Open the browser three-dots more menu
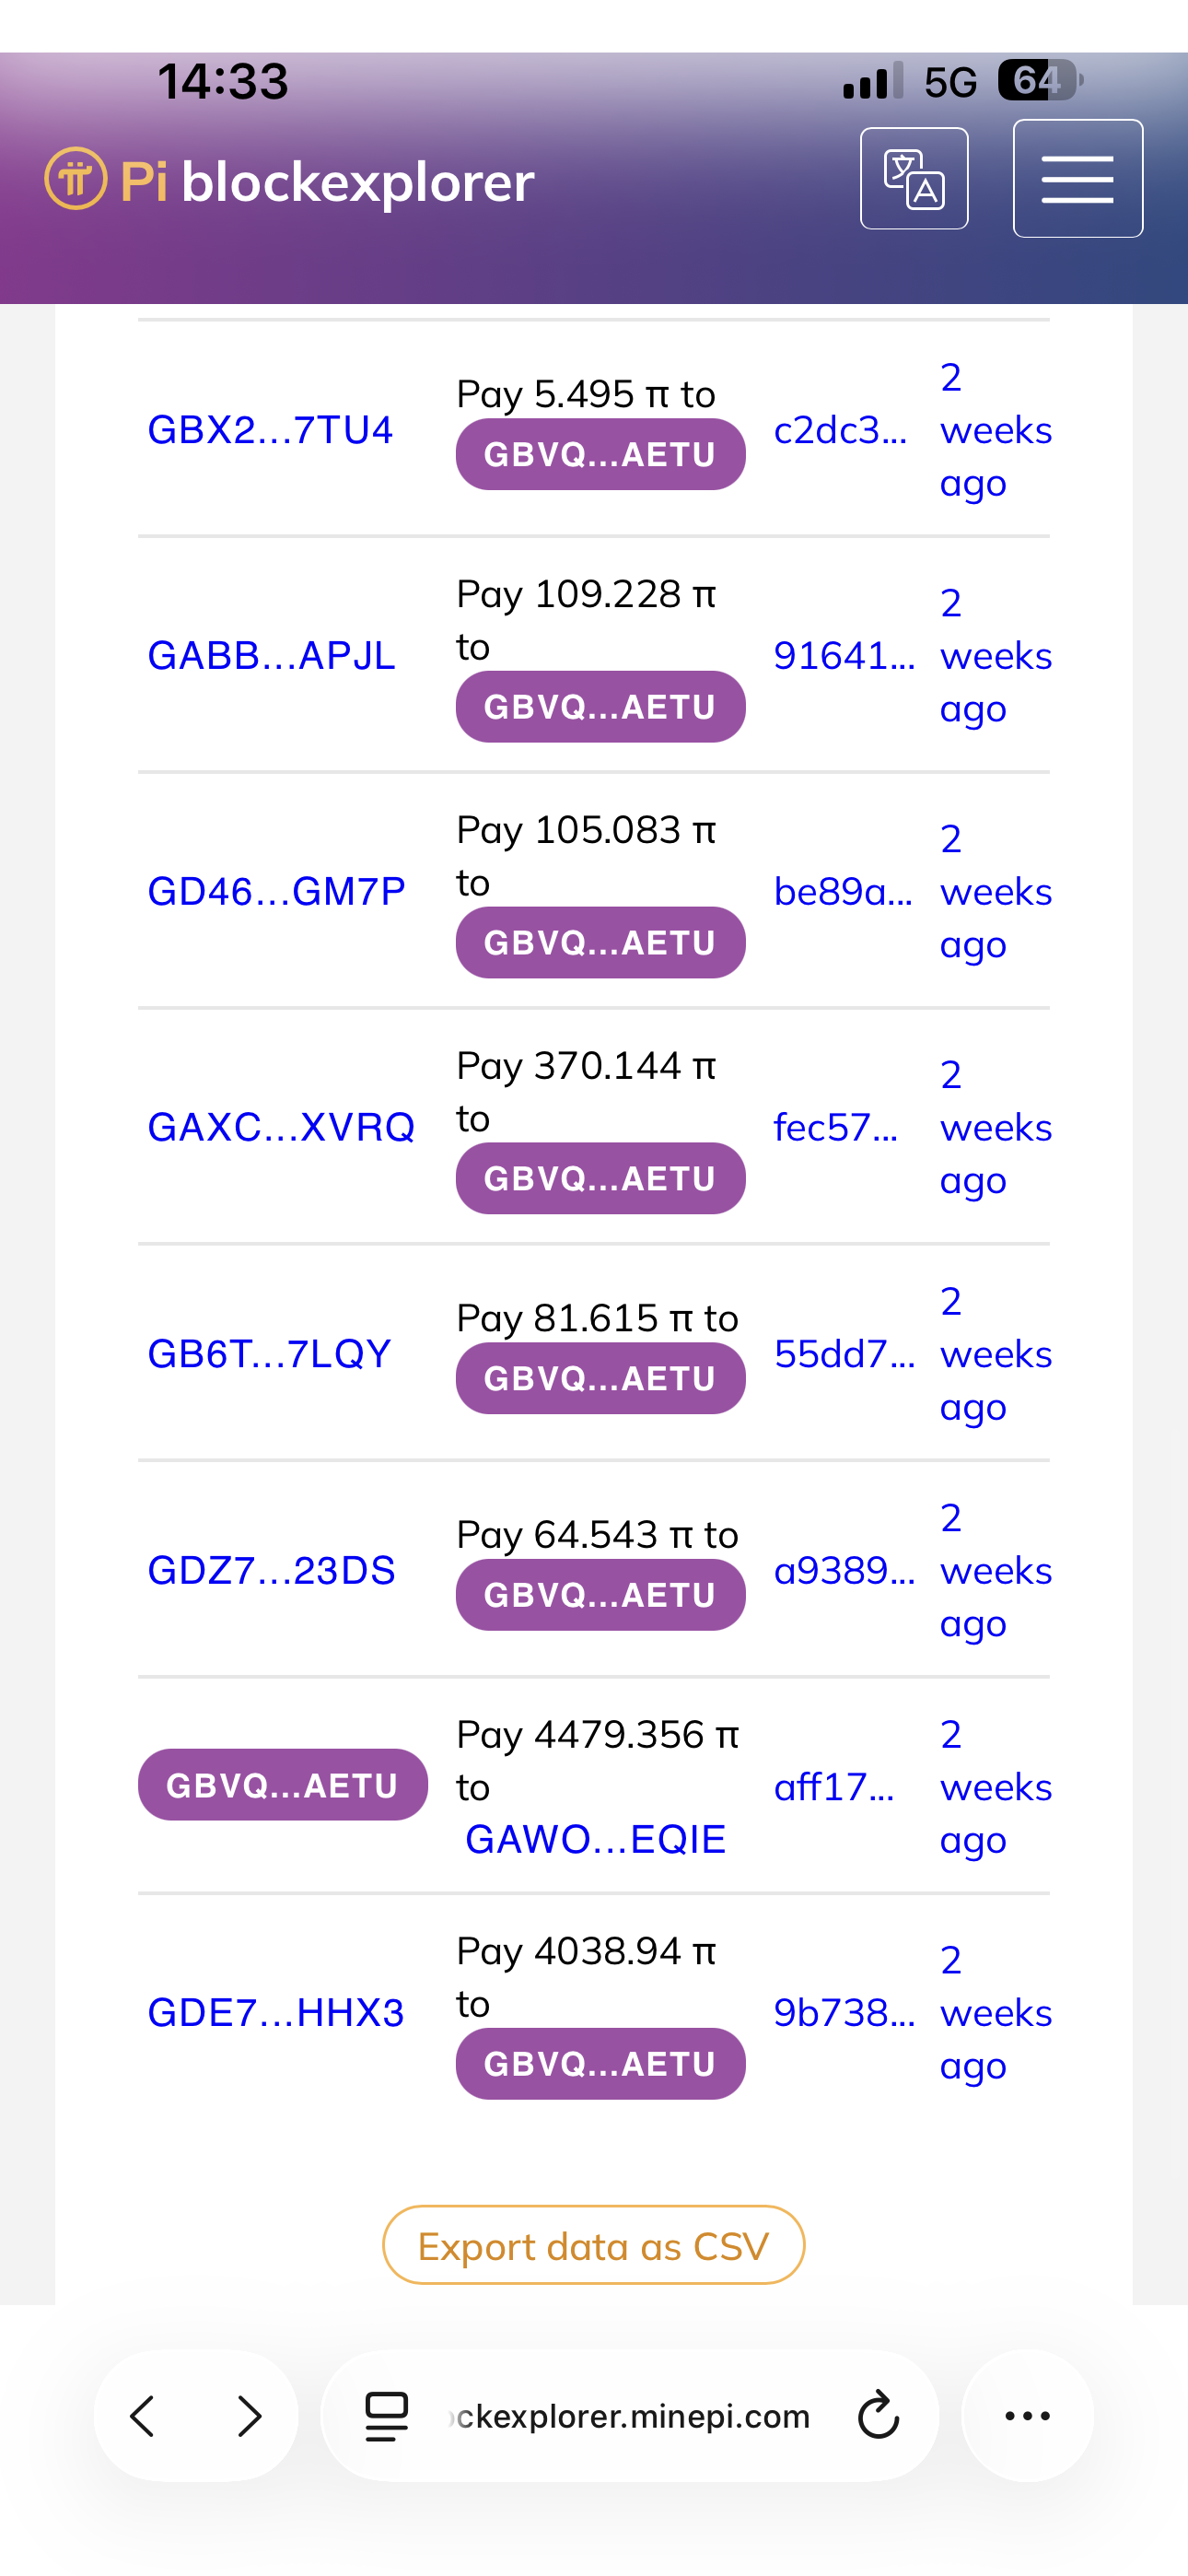 click(x=1027, y=2415)
